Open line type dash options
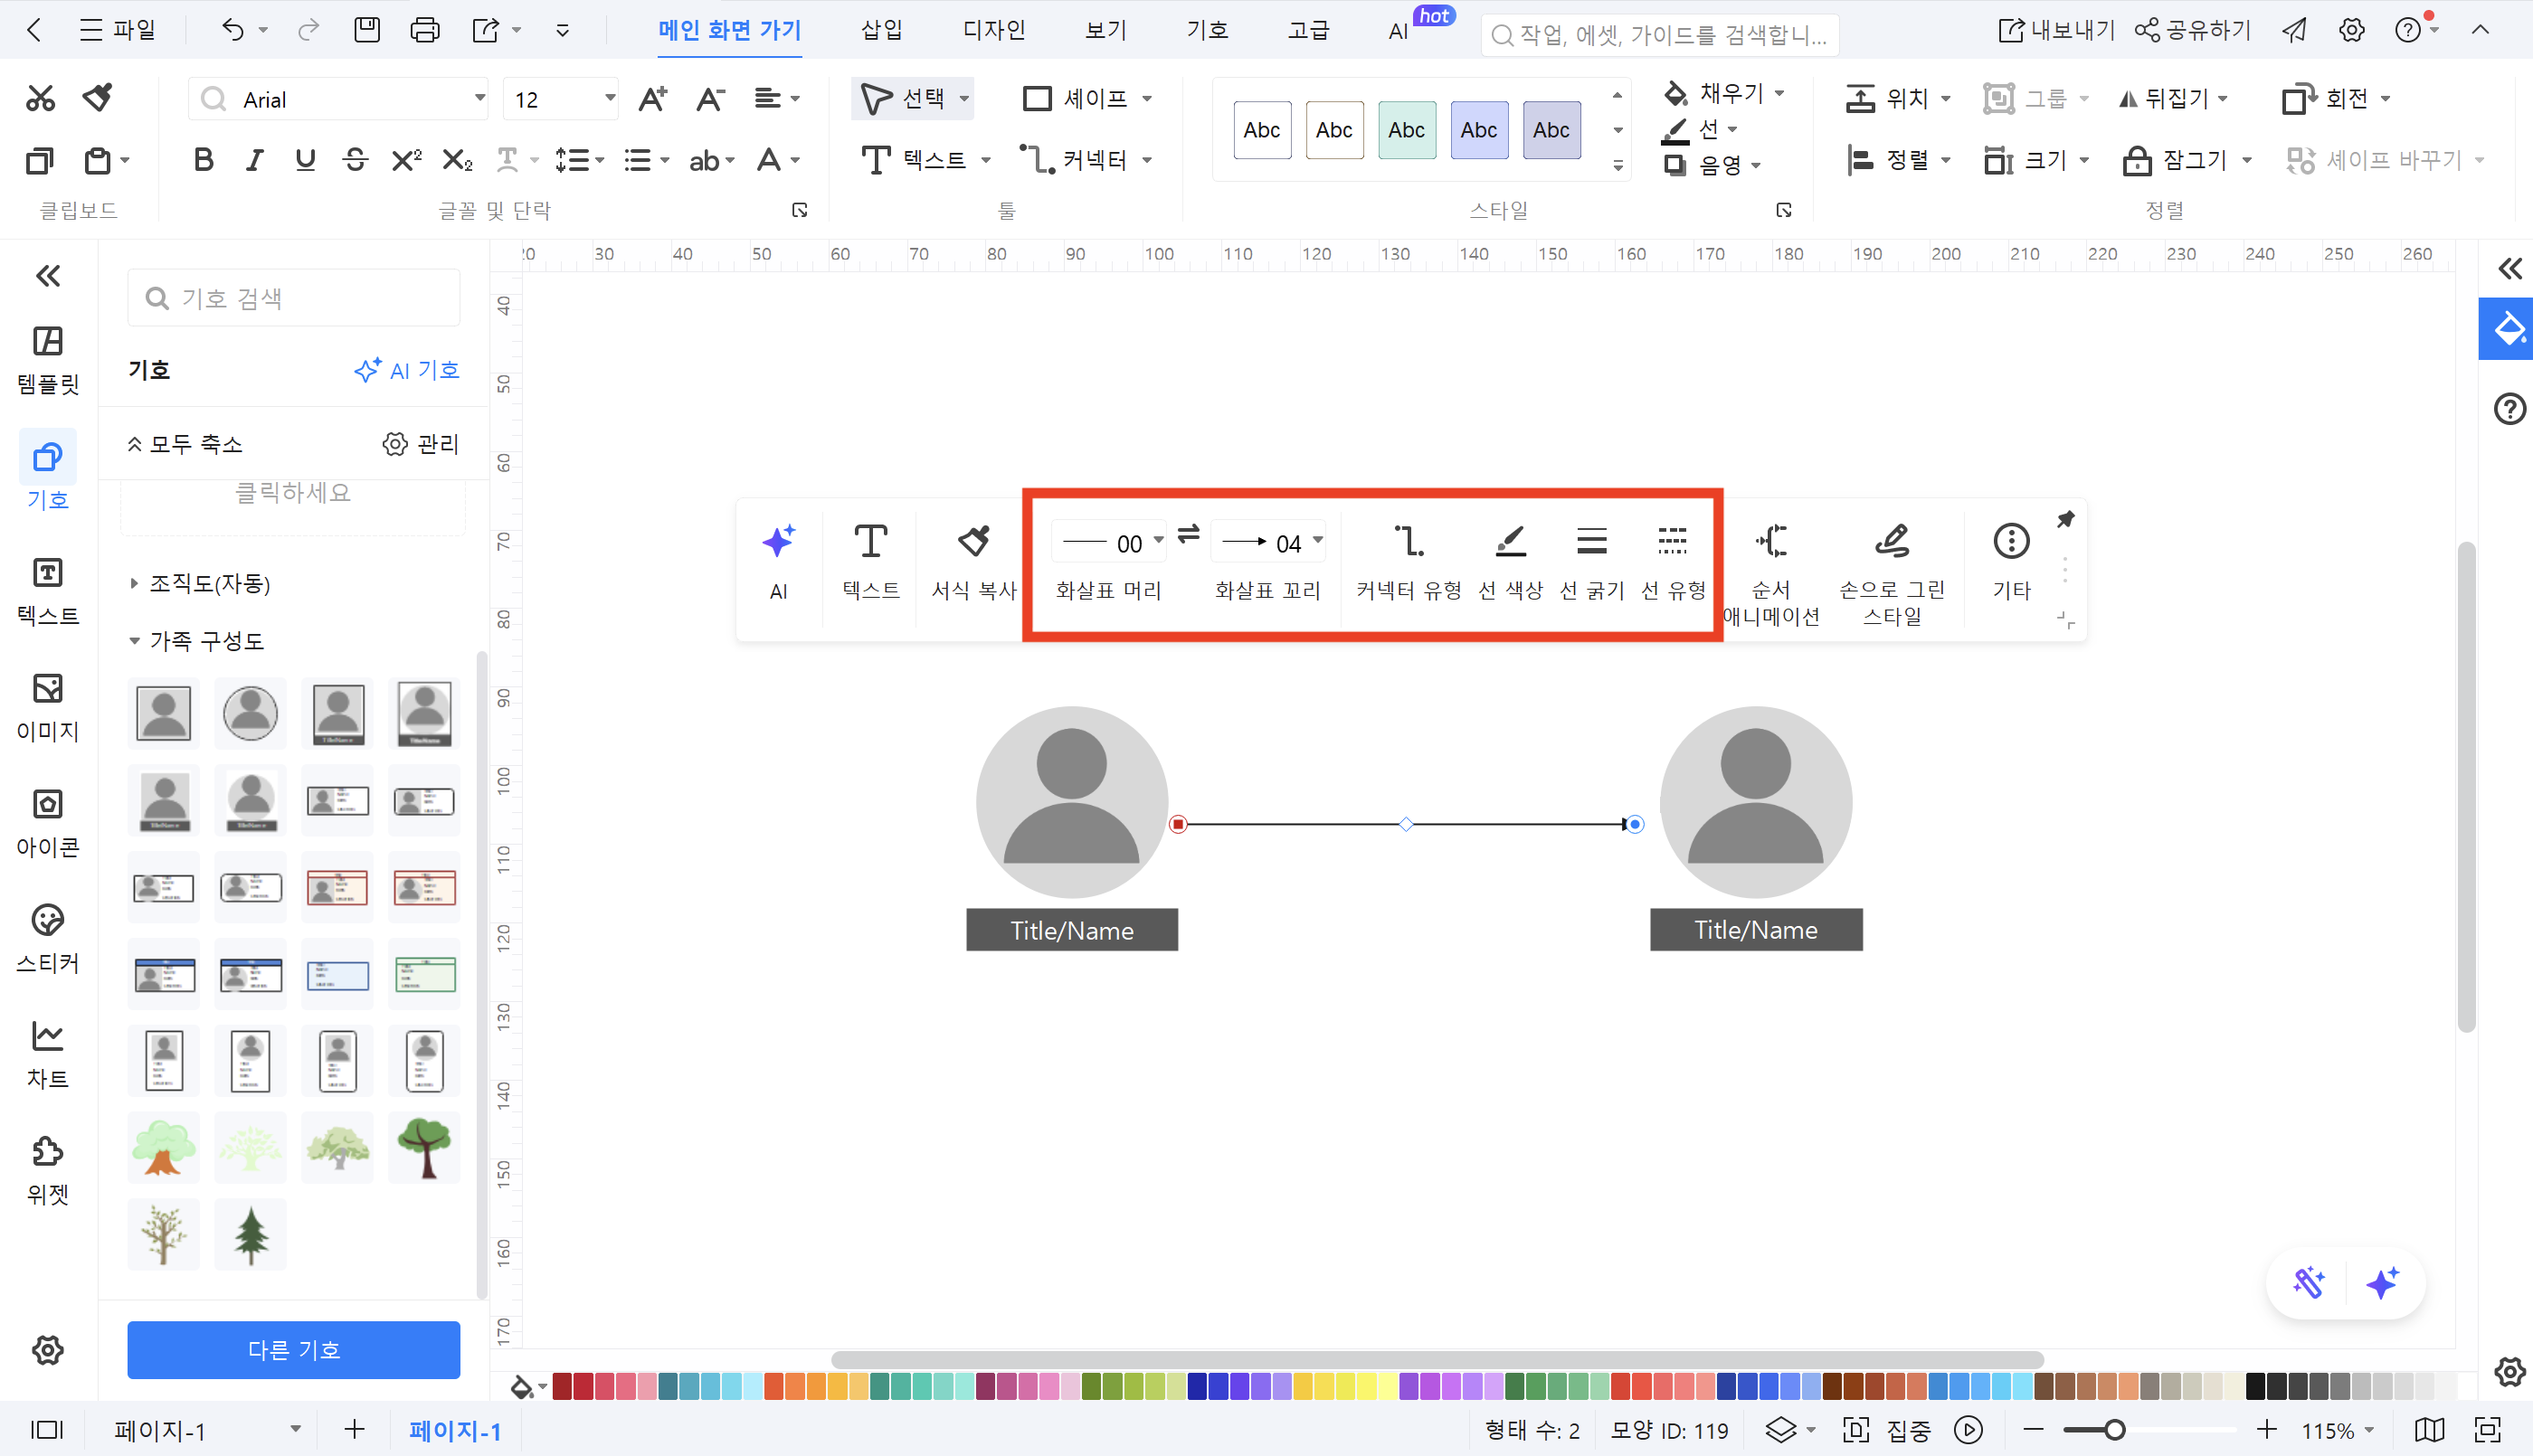 click(1672, 543)
